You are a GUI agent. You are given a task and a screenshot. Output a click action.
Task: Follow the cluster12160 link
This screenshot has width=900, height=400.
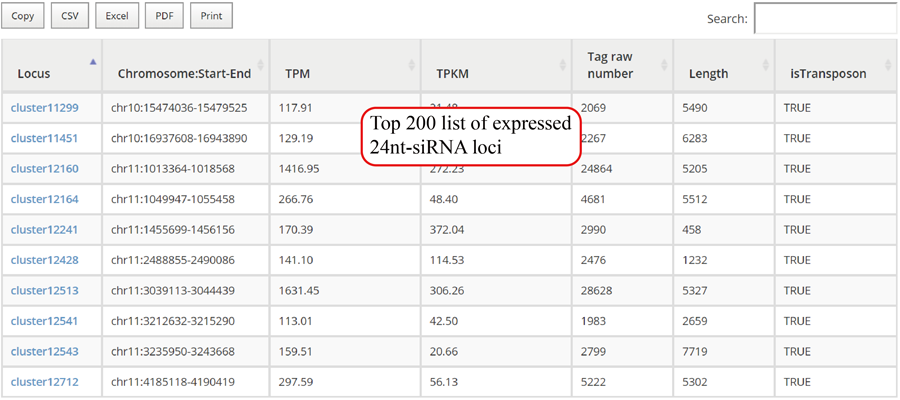[44, 169]
